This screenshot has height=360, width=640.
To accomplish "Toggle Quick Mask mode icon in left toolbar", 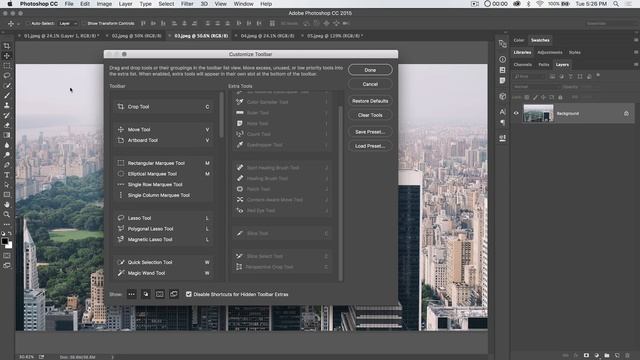I will coord(7,256).
